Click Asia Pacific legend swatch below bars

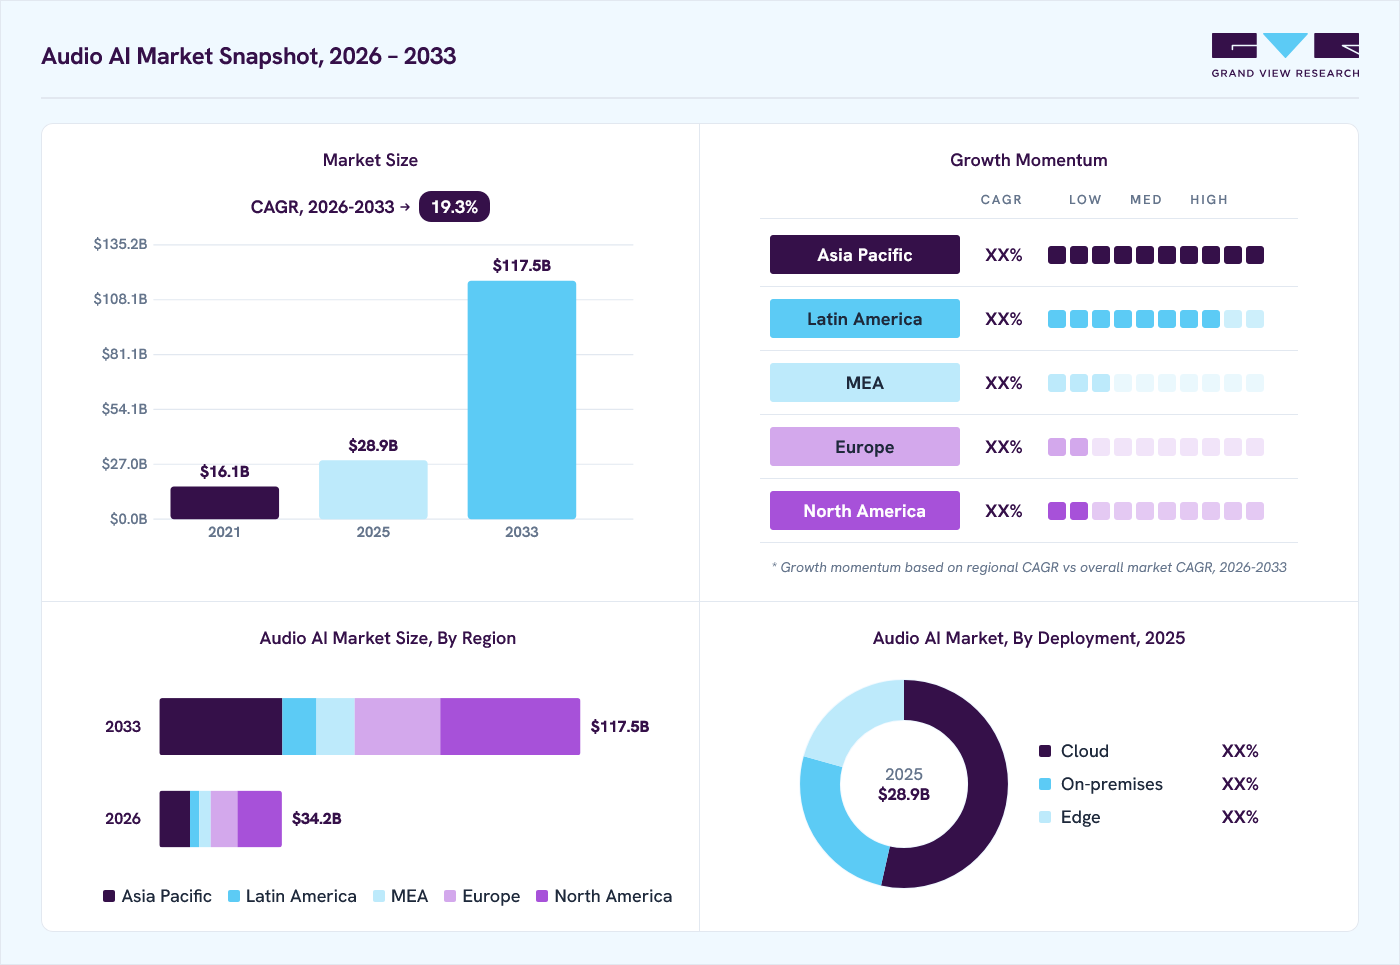coord(109,896)
